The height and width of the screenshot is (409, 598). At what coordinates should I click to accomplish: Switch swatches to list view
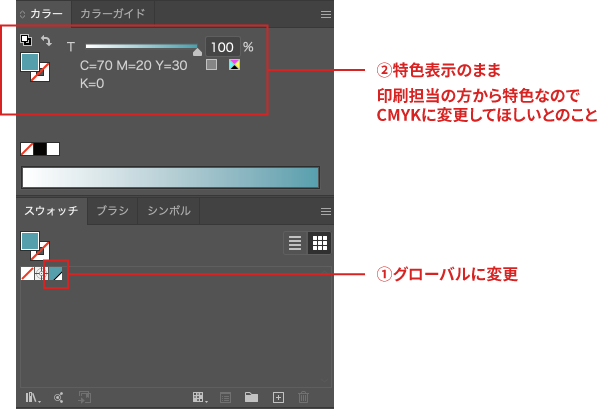click(x=295, y=243)
